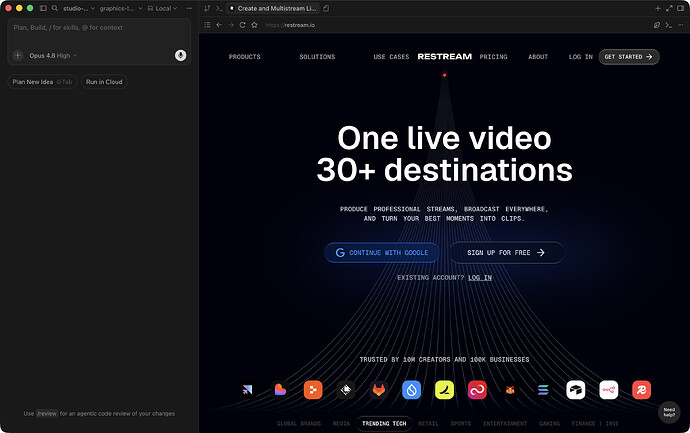Toggle the right side panel icon
The image size is (690, 433).
click(680, 8)
